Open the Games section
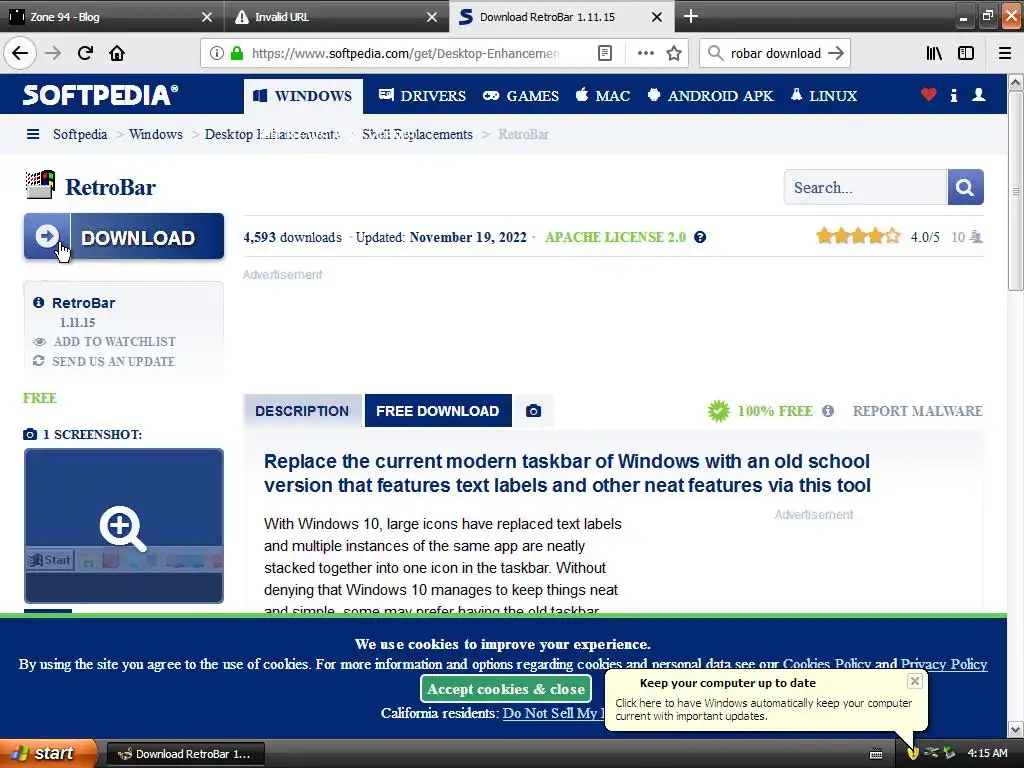The height and width of the screenshot is (768, 1024). tap(520, 96)
